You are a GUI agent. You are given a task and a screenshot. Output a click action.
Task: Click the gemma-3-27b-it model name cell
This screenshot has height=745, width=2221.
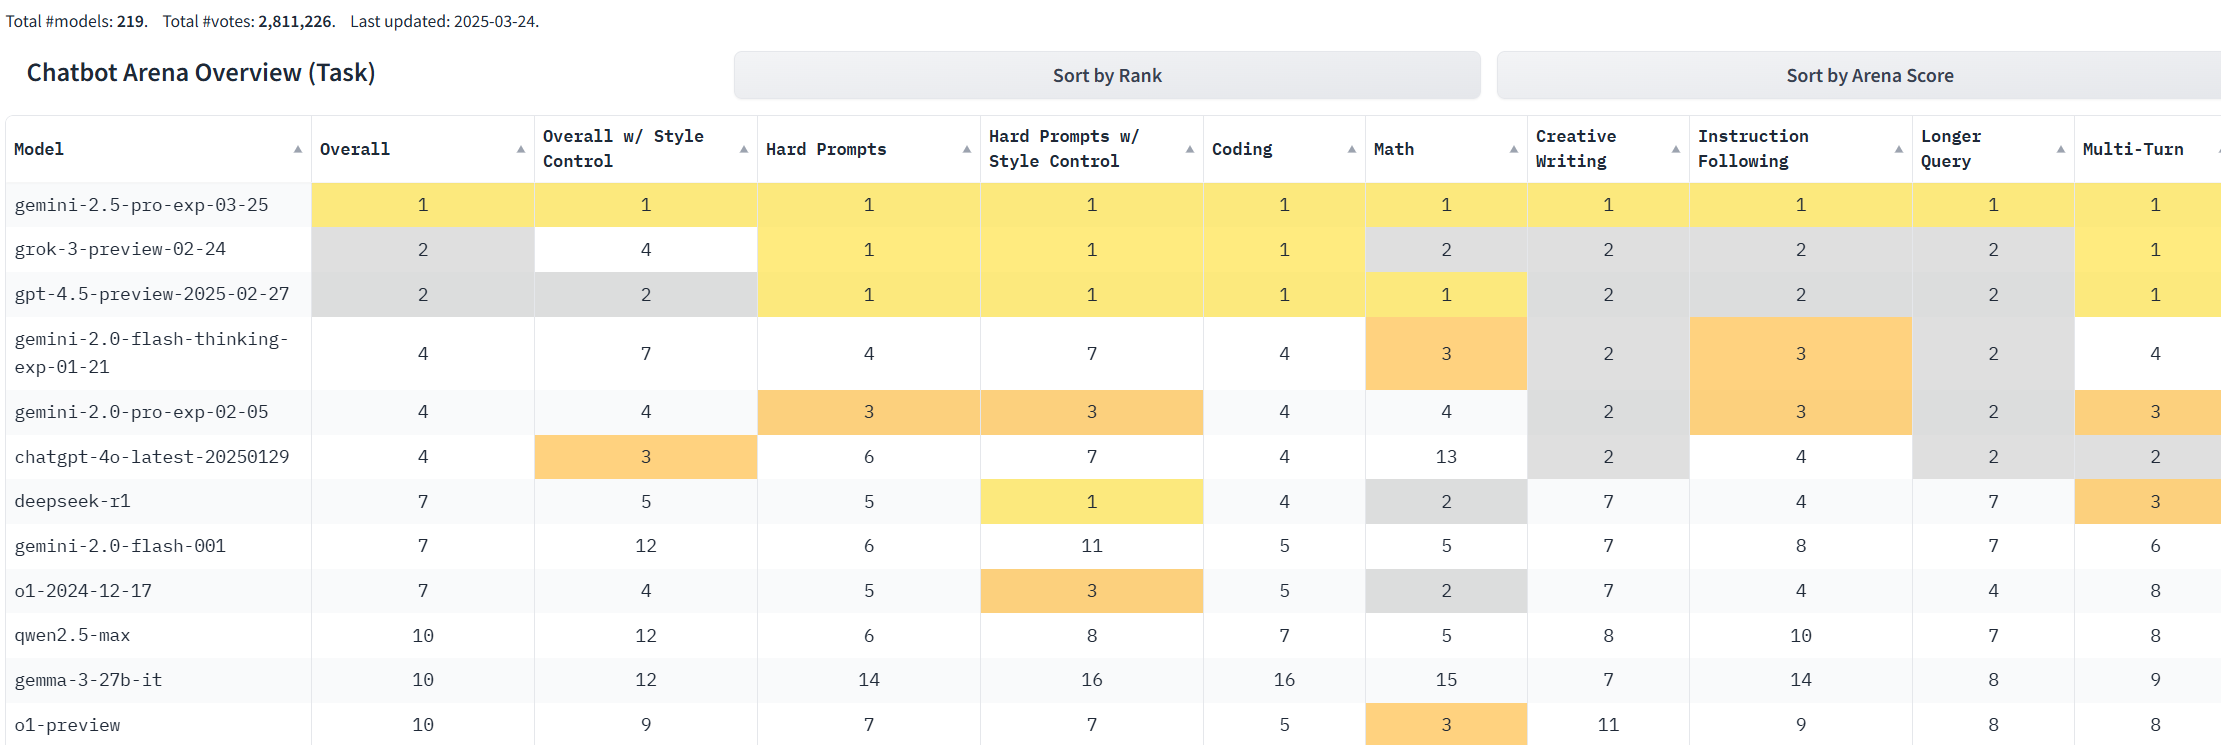click(x=88, y=680)
